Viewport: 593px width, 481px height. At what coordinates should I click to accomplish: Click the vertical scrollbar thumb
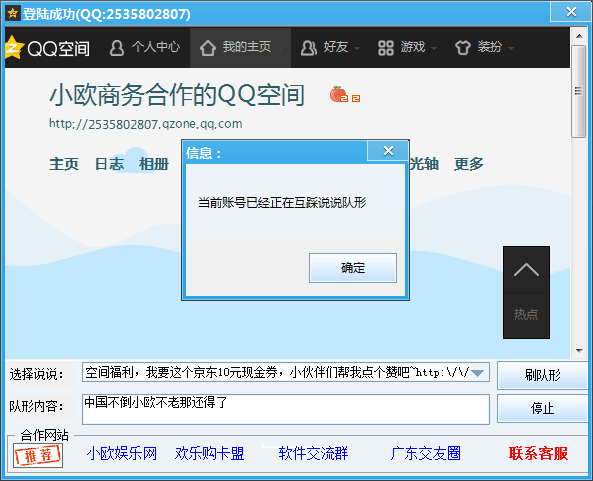pyautogui.click(x=578, y=91)
